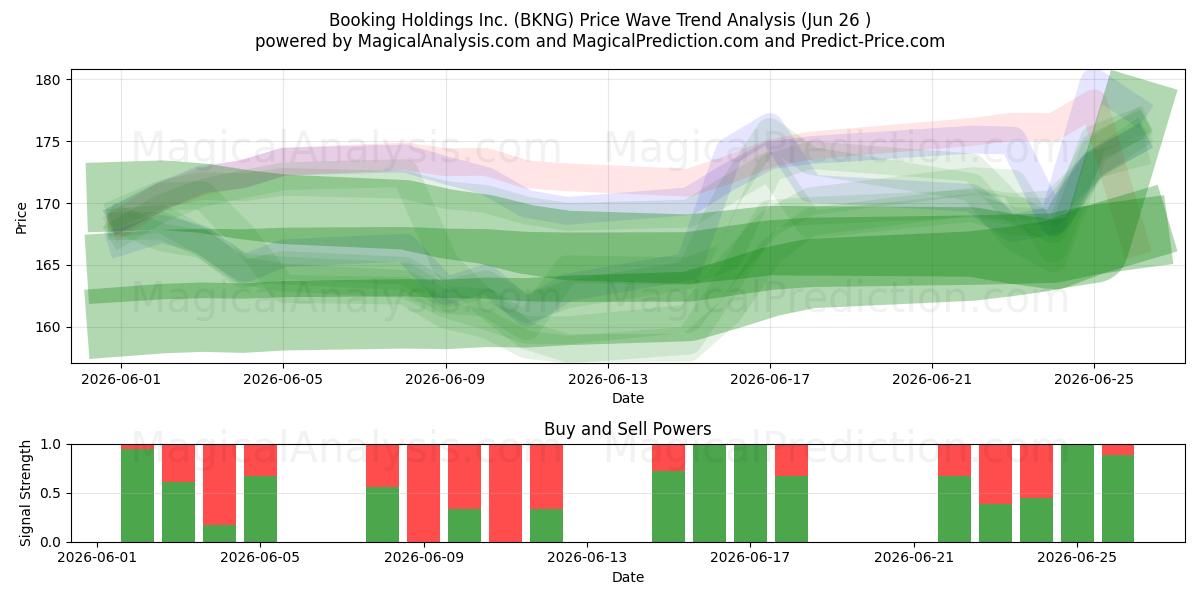
Task: Click the 165 price tick label
Action: coord(50,265)
